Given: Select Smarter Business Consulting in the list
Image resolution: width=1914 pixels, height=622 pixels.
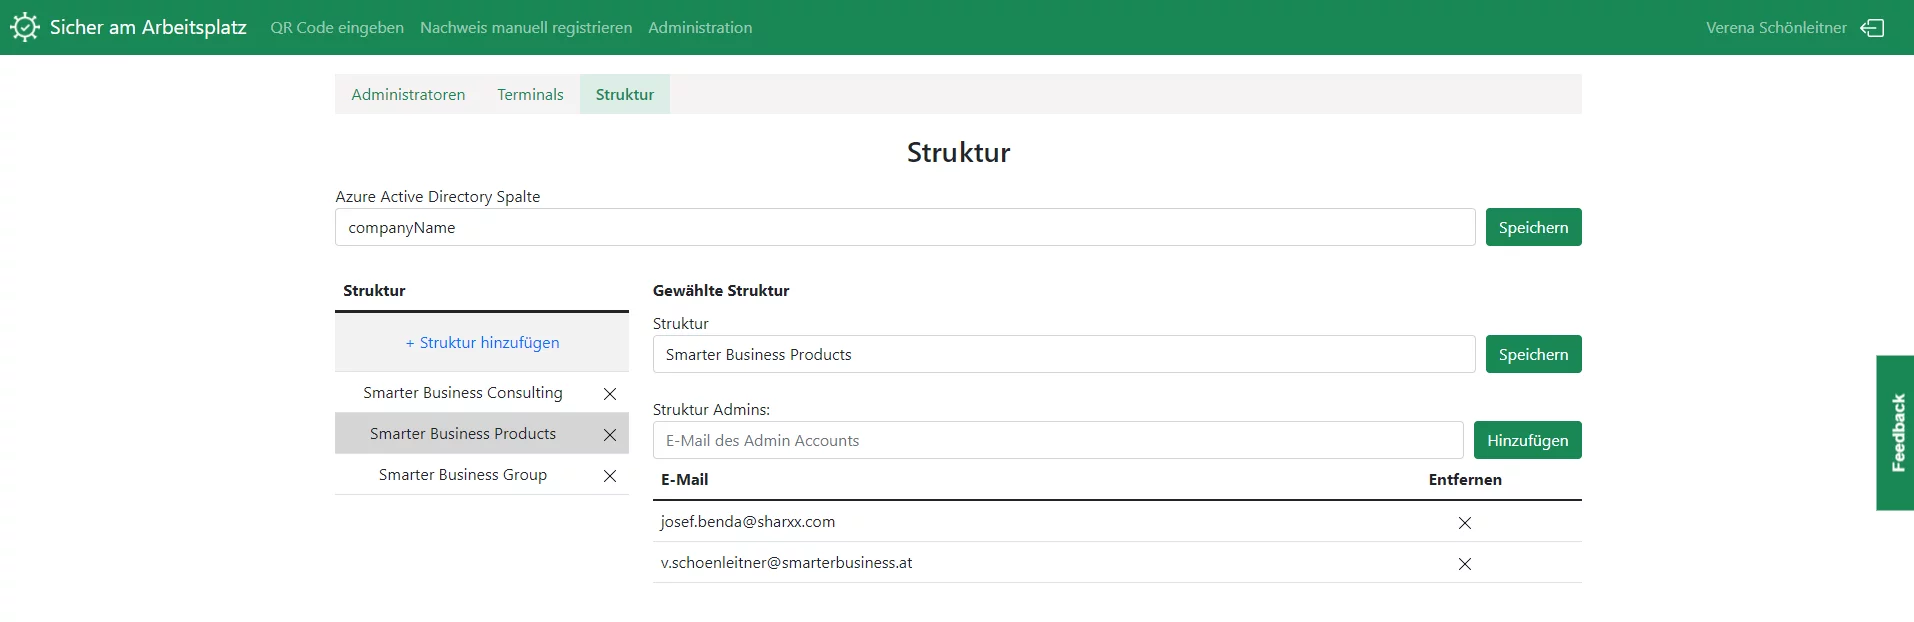Looking at the screenshot, I should point(463,393).
